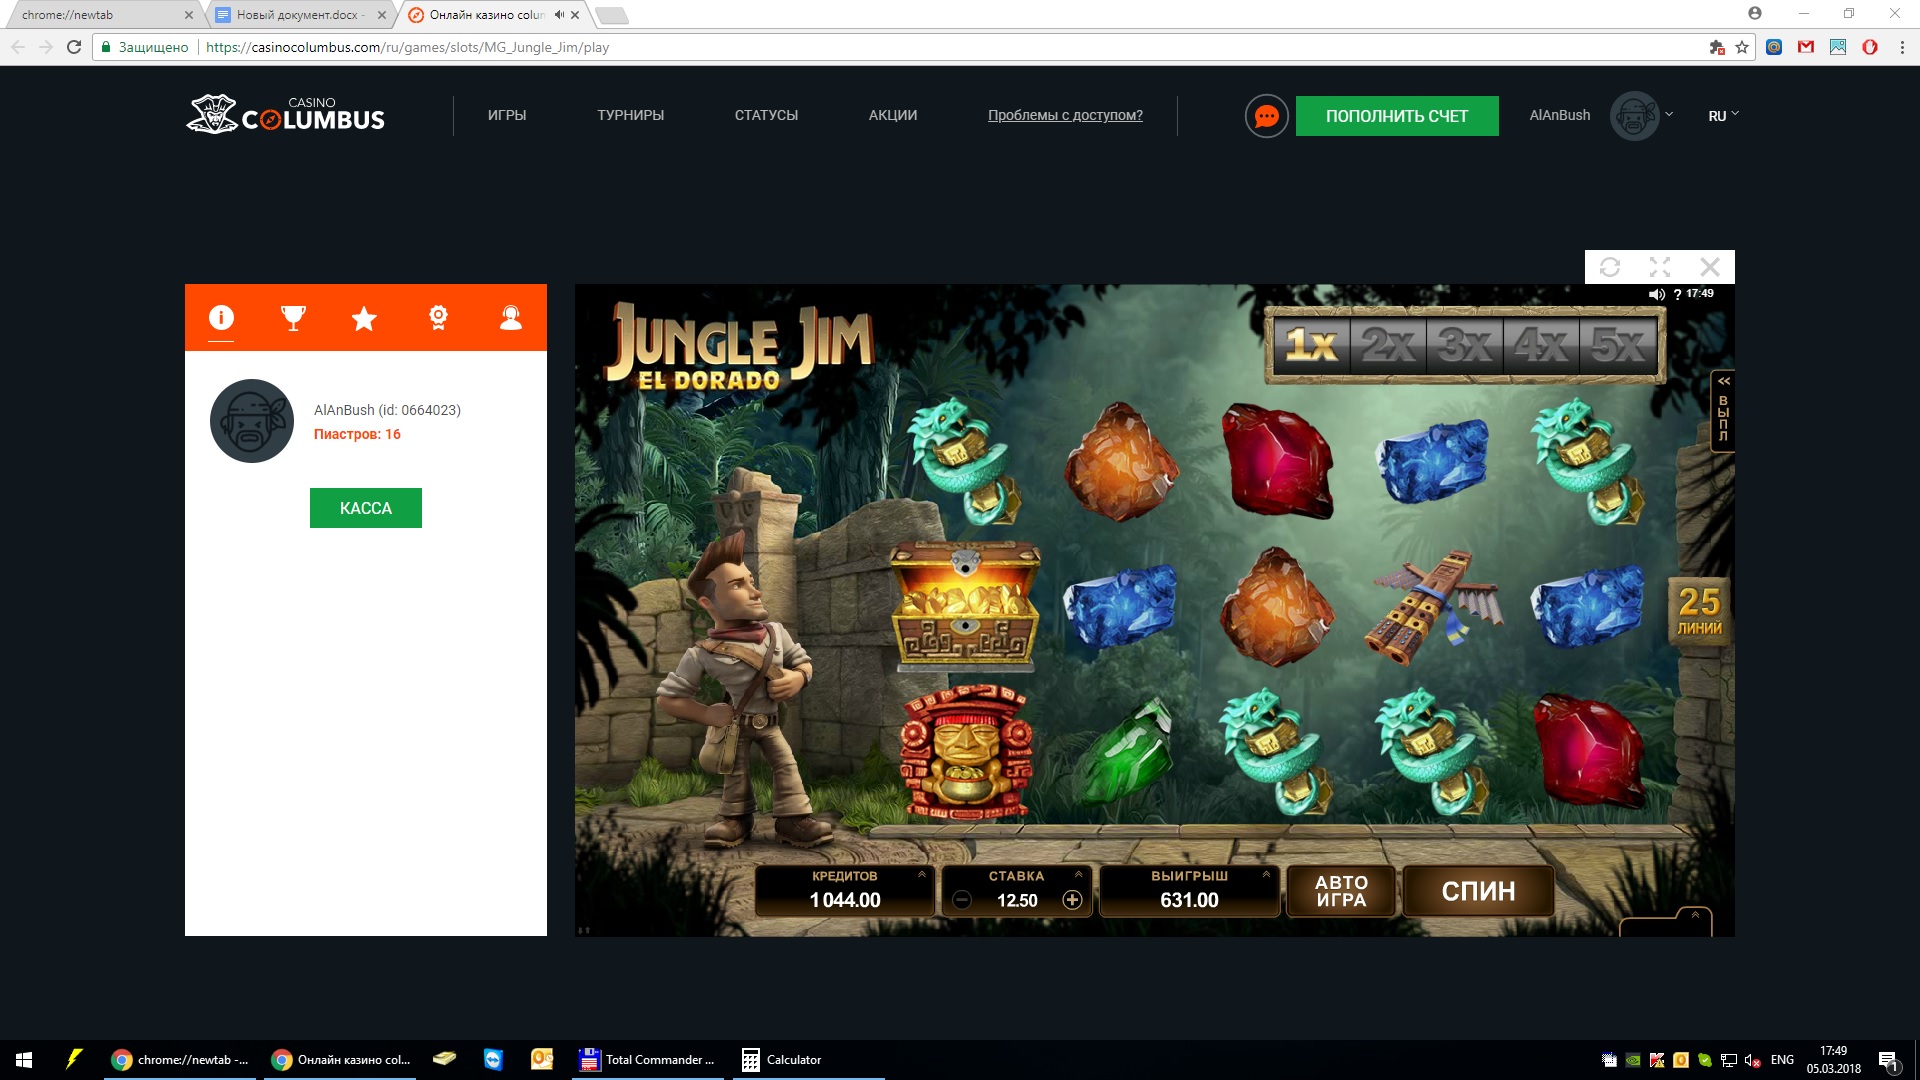
Task: Open Opera red extension icon
Action: [x=1870, y=47]
